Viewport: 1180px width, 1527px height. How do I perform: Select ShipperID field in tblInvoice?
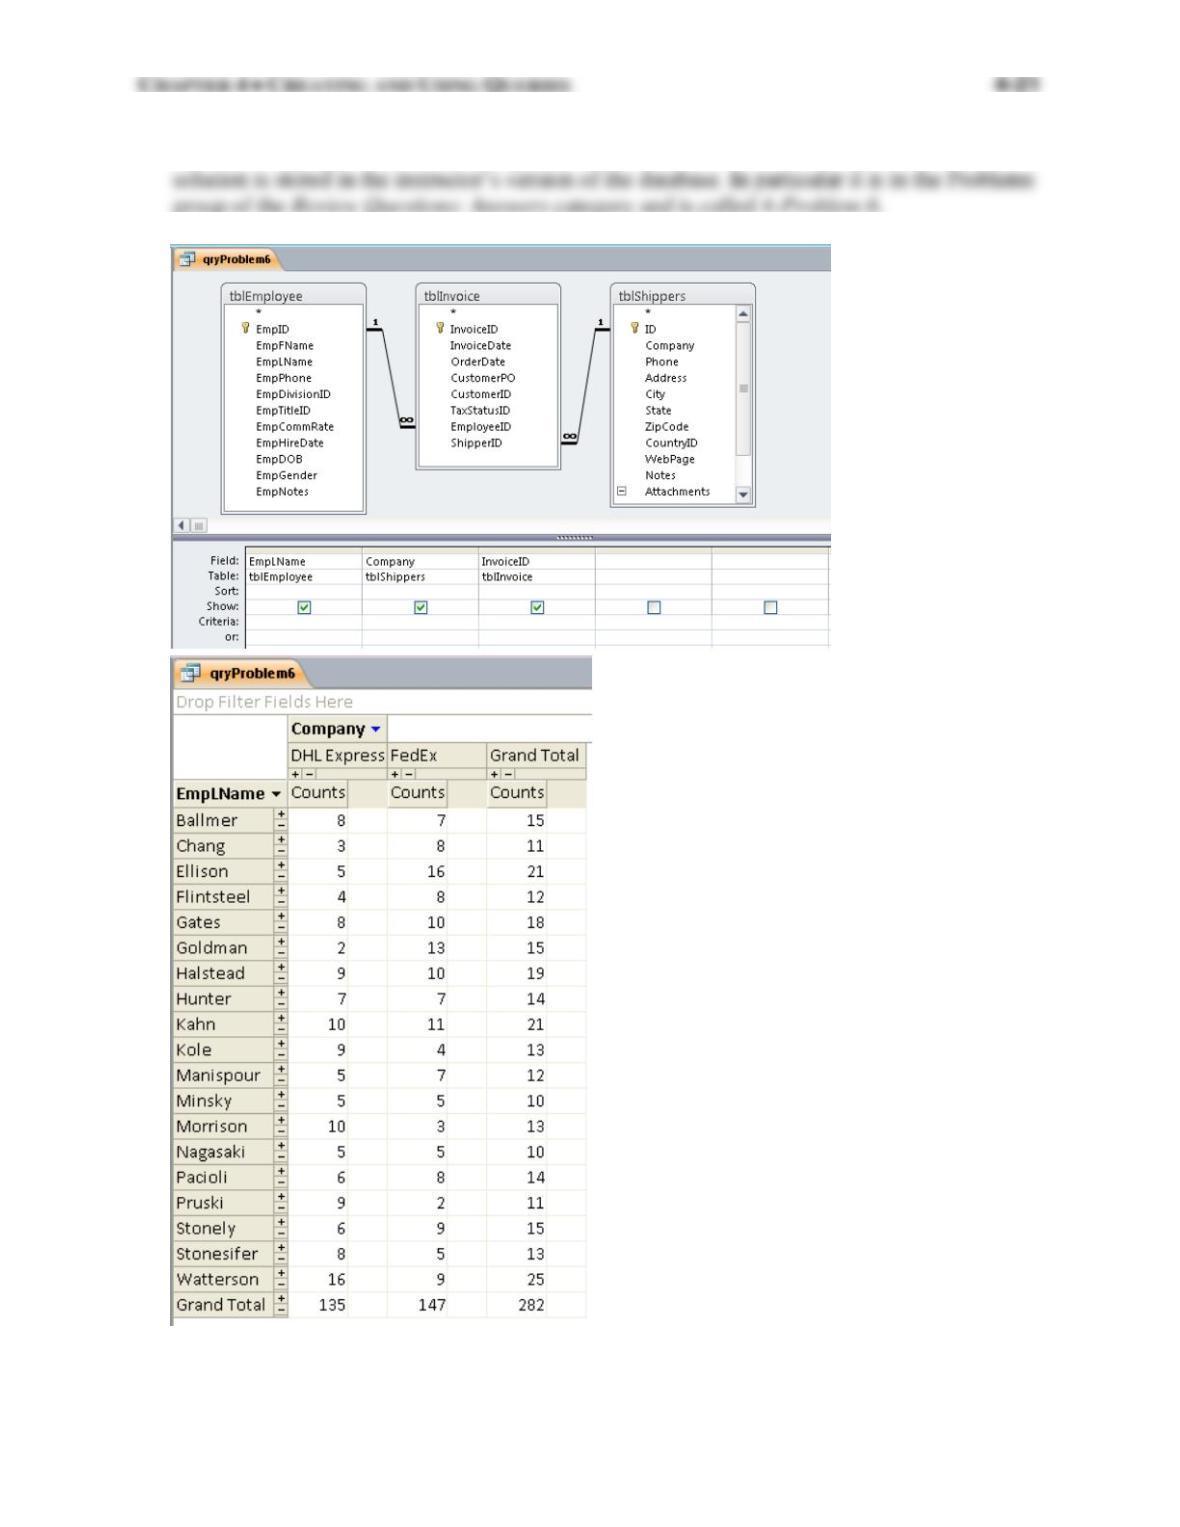pos(476,443)
